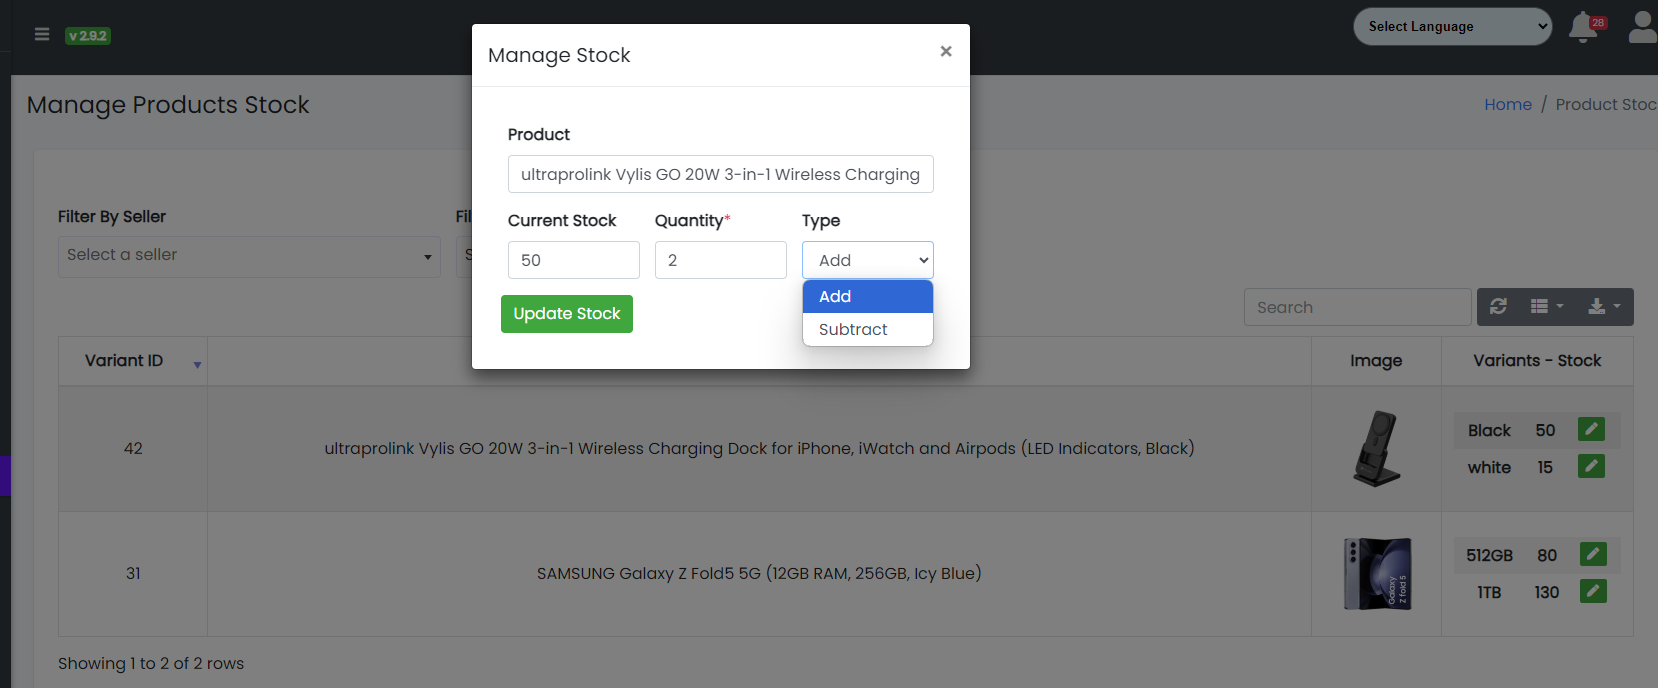Click the hamburger sidebar menu icon

coord(42,35)
